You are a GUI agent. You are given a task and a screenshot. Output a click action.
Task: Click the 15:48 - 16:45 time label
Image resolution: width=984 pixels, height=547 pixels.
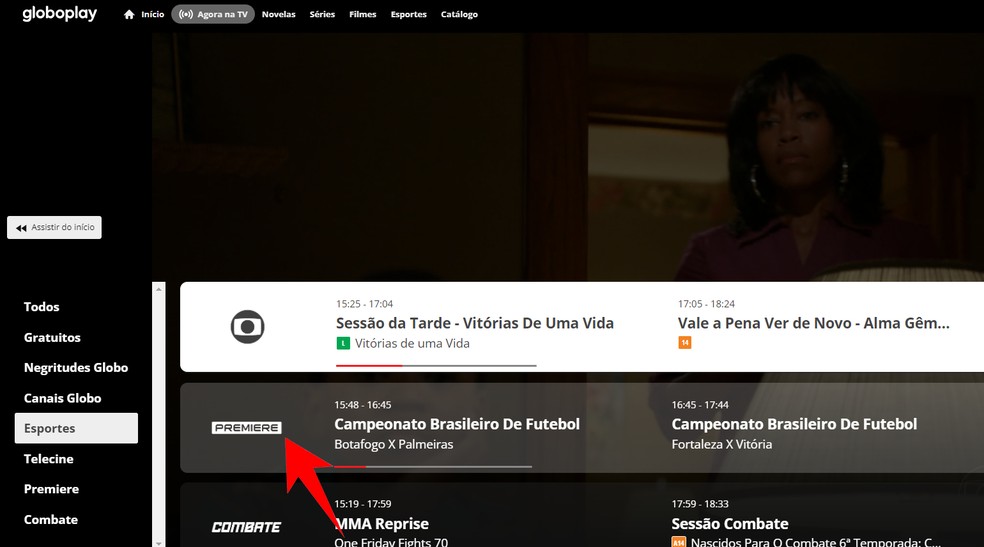click(363, 405)
